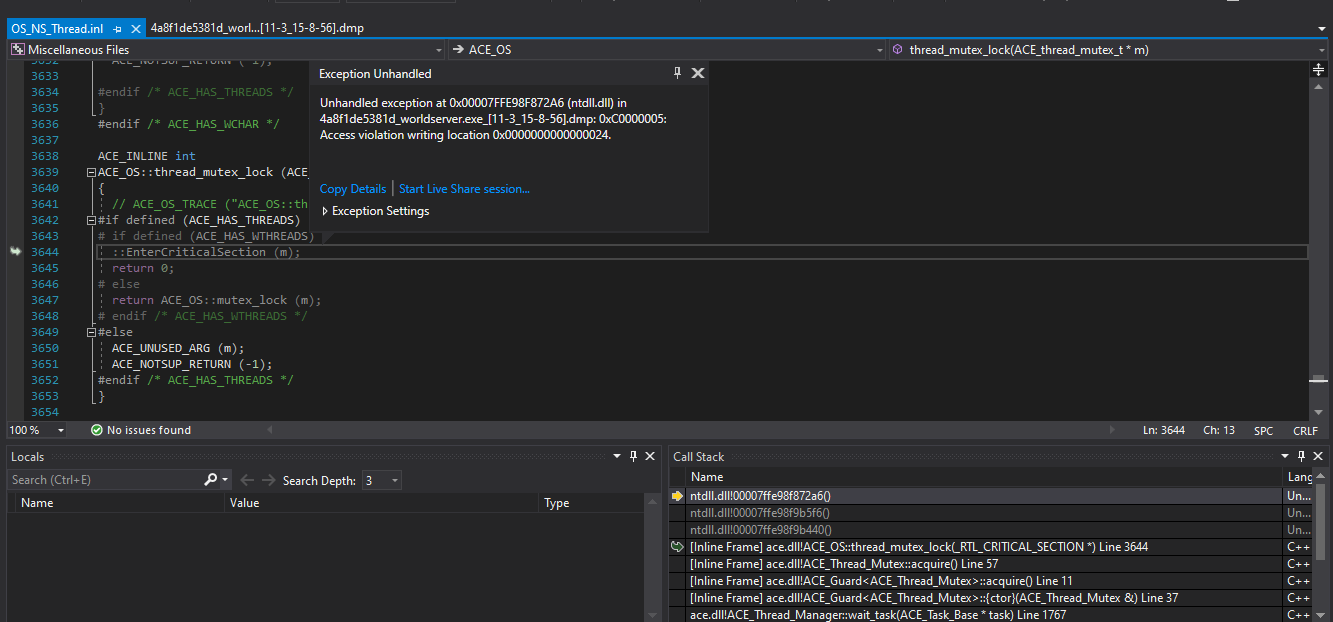This screenshot has width=1333, height=622.
Task: Close the Exception Unhandled popup
Action: tap(698, 73)
